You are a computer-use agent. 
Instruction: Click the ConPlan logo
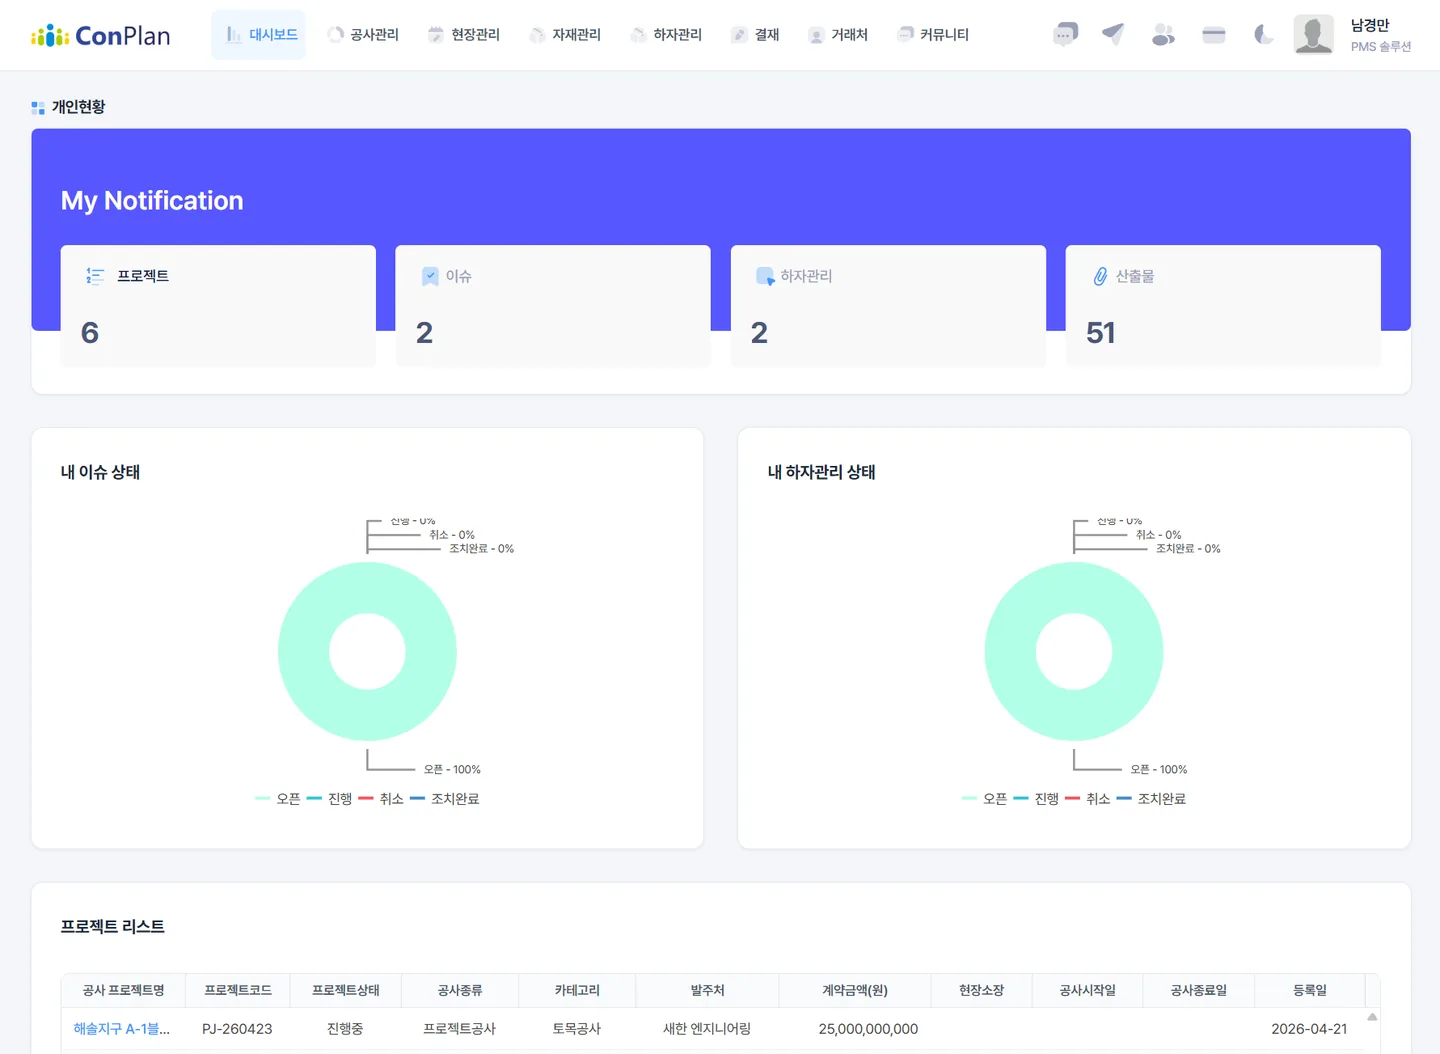[x=100, y=36]
